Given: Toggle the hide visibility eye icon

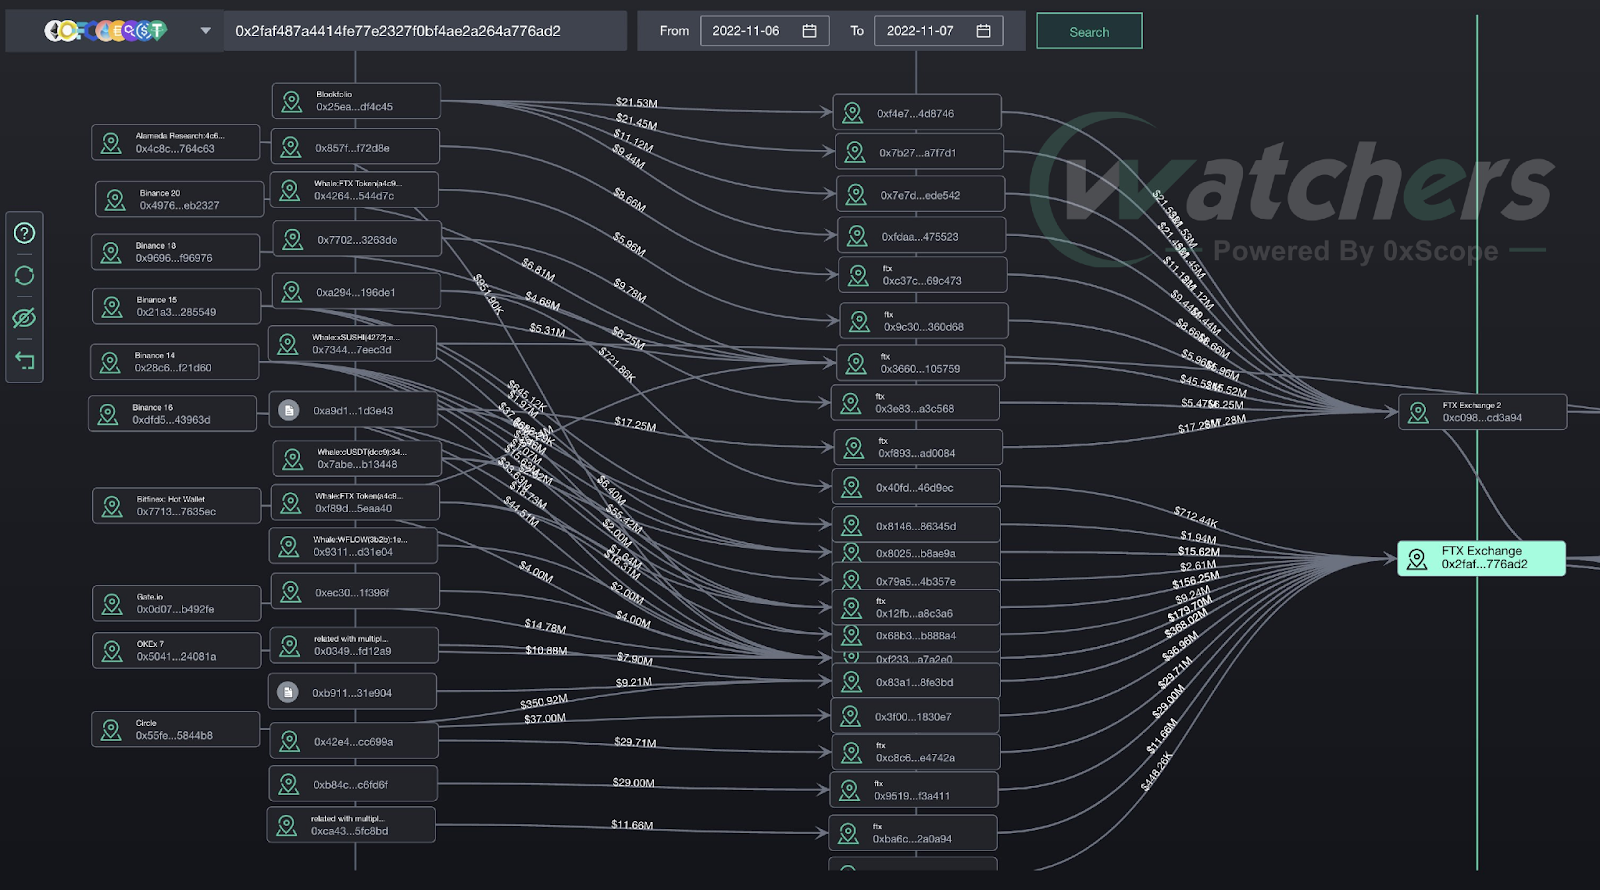Looking at the screenshot, I should 24,318.
